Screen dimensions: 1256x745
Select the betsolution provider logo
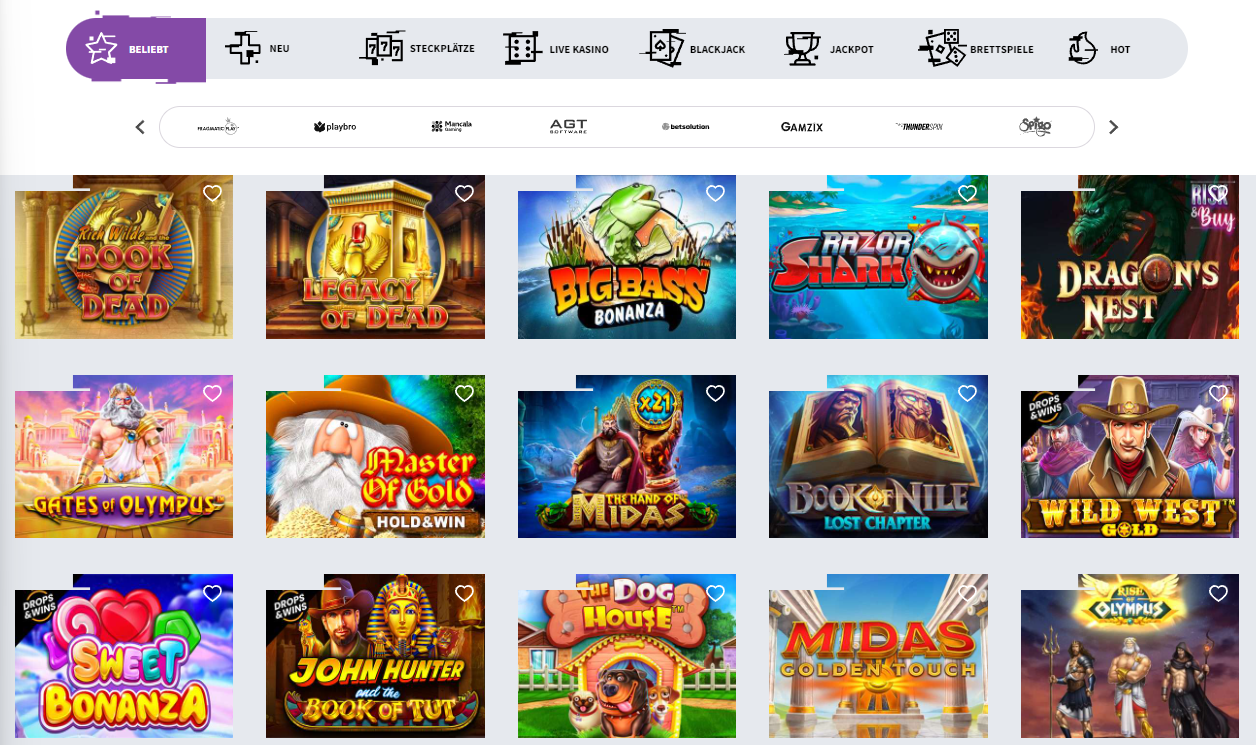click(x=685, y=127)
